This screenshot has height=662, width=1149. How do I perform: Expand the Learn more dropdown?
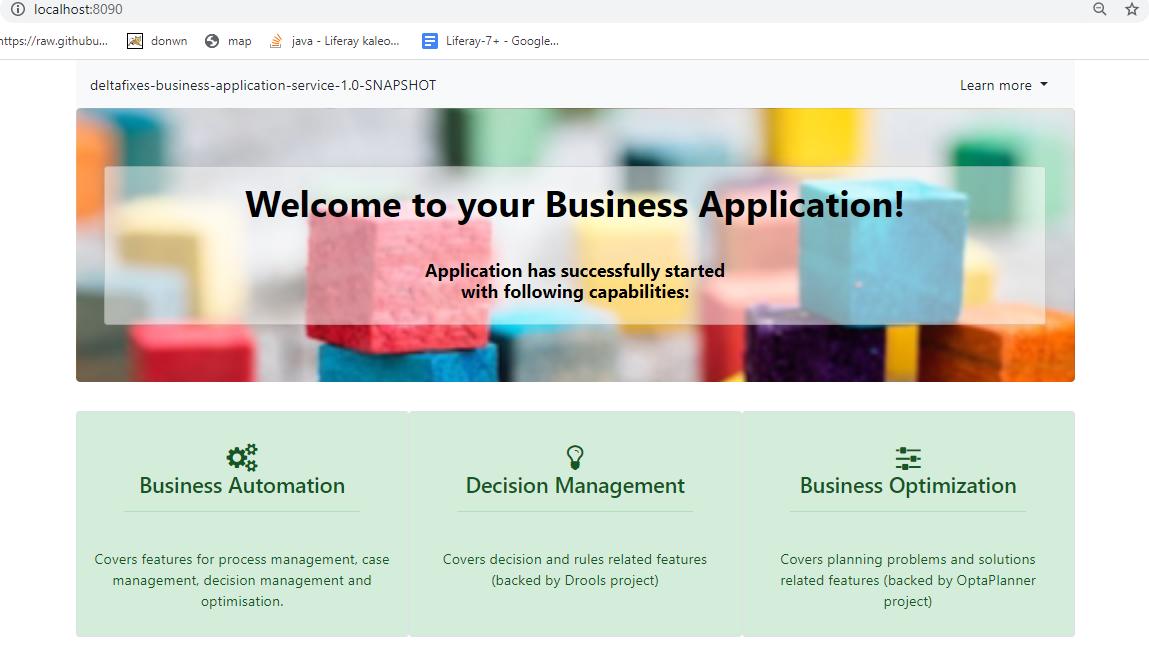pyautogui.click(x=1003, y=85)
